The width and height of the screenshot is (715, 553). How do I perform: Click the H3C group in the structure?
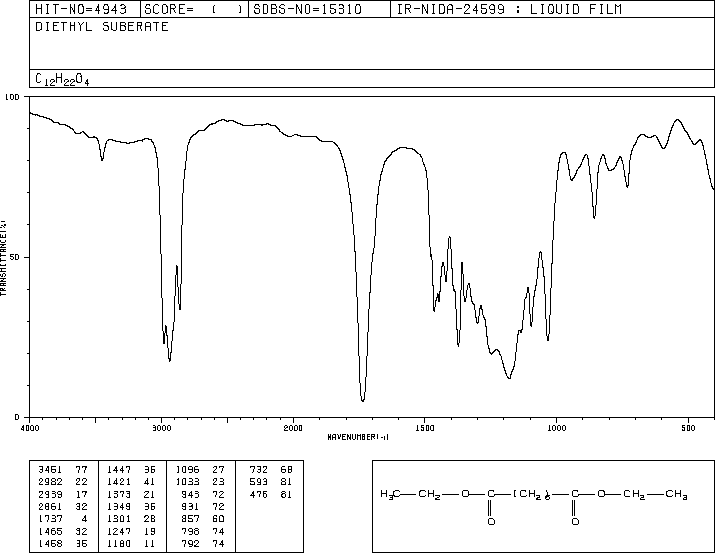pos(390,494)
